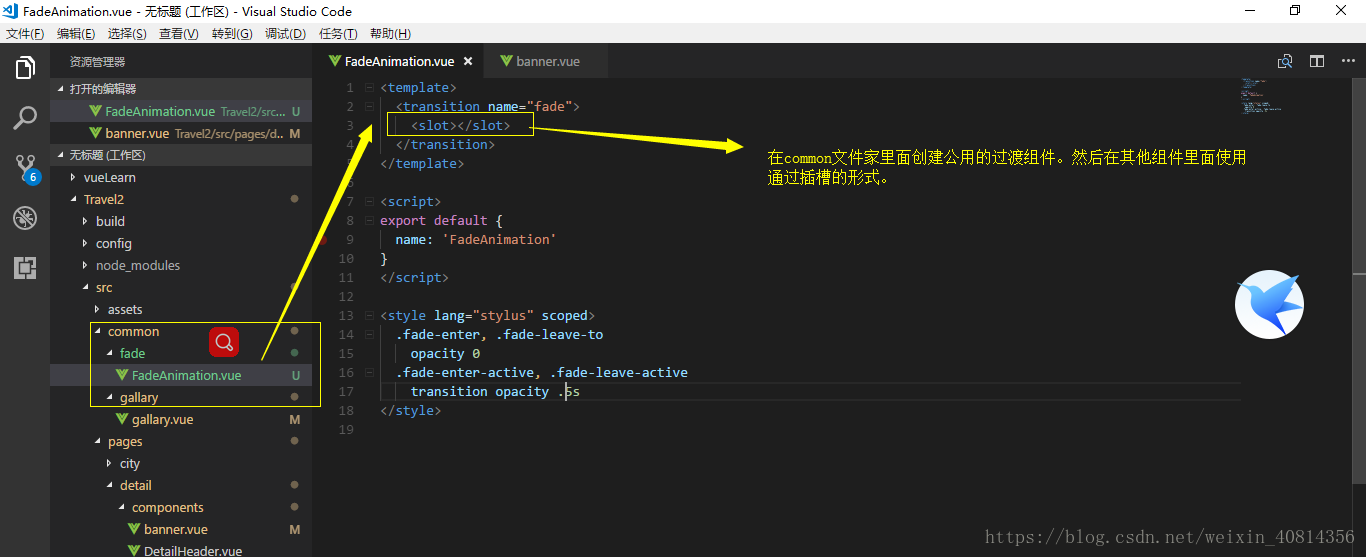The height and width of the screenshot is (557, 1366).
Task: Fold the template block at line 1
Action: [369, 88]
